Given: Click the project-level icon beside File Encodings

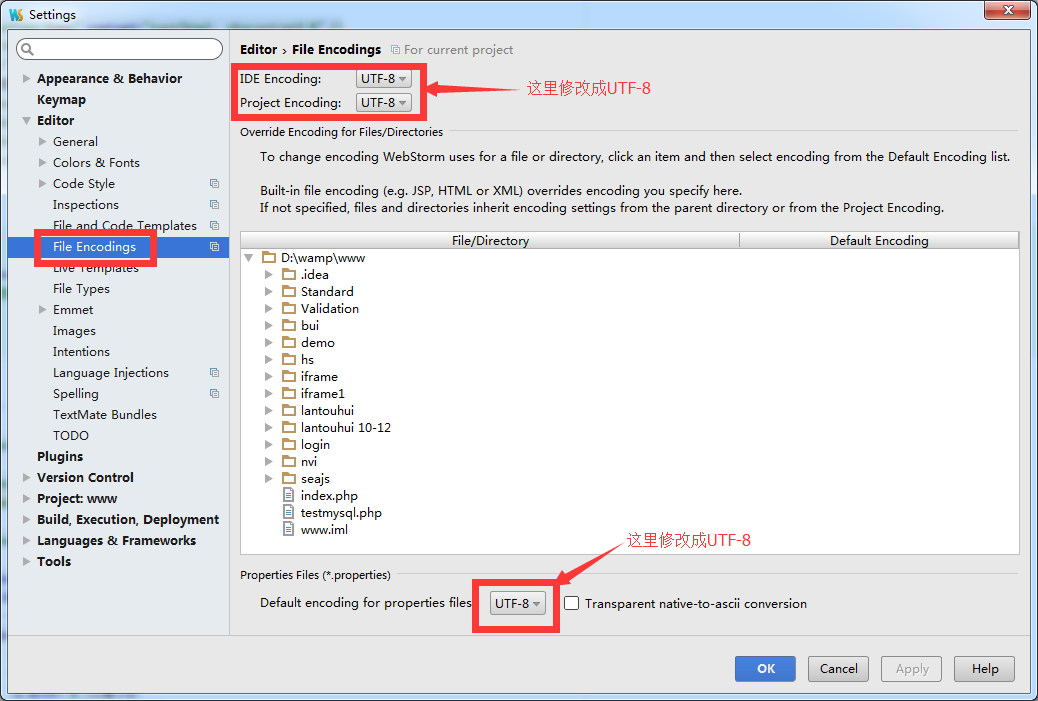Looking at the screenshot, I should point(214,246).
